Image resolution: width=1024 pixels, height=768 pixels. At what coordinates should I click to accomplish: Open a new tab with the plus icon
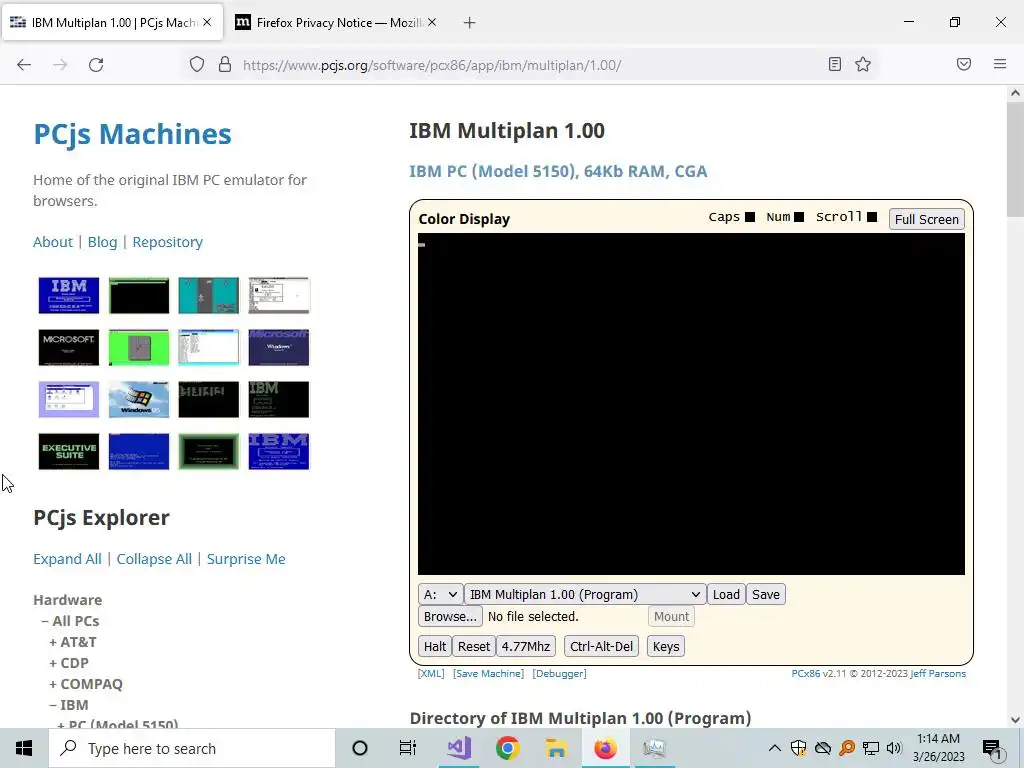click(470, 23)
